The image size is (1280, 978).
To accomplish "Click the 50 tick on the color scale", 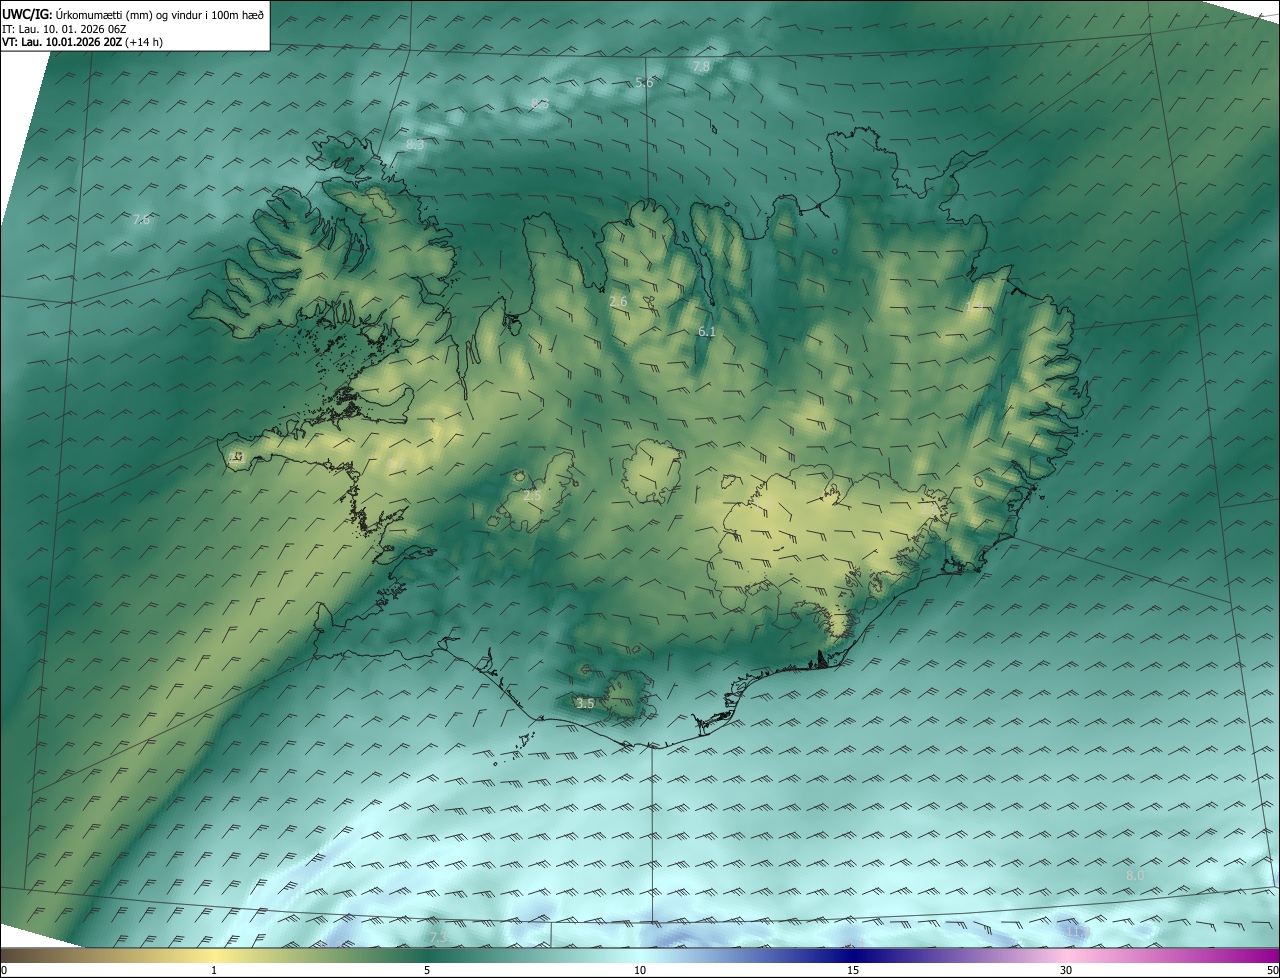I will click(x=1272, y=970).
